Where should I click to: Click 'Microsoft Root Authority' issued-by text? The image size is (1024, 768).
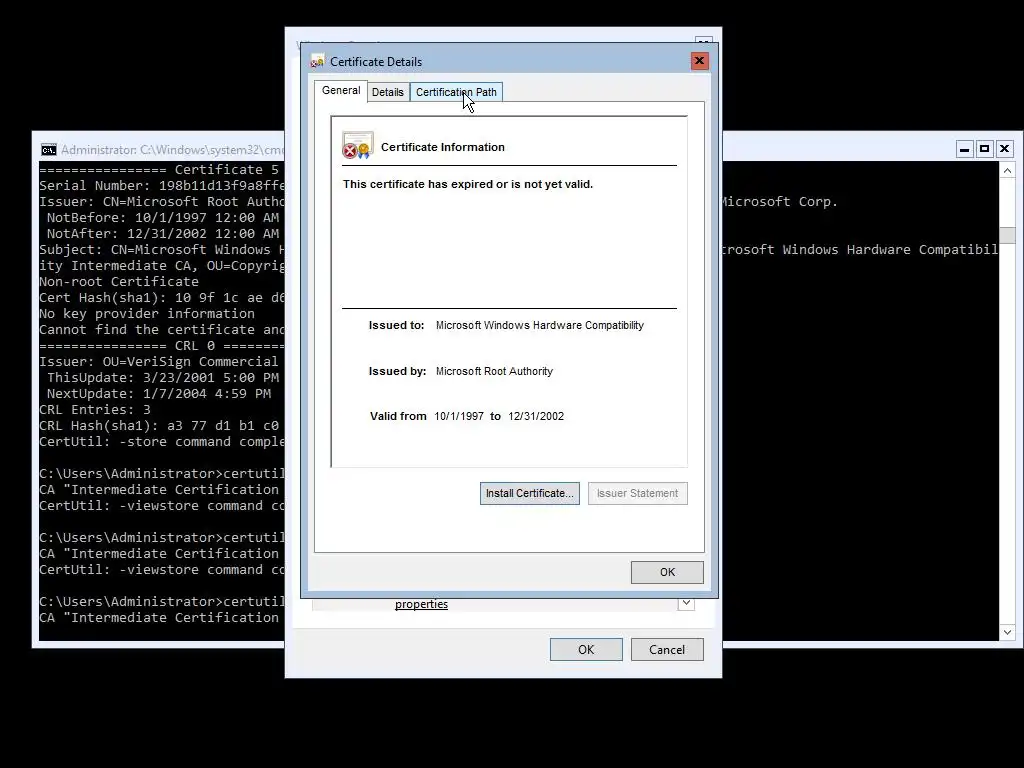tap(494, 371)
